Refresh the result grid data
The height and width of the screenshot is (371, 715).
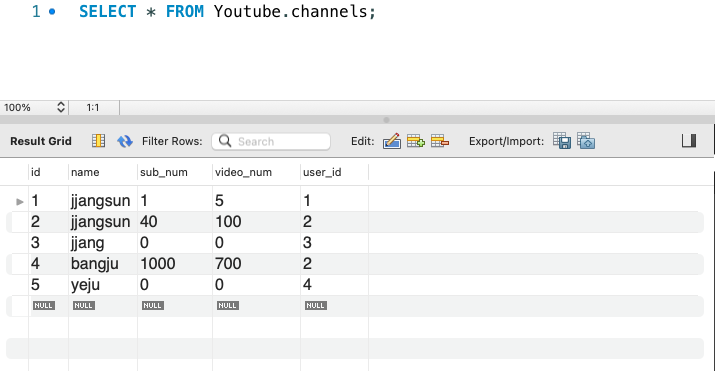(x=124, y=141)
